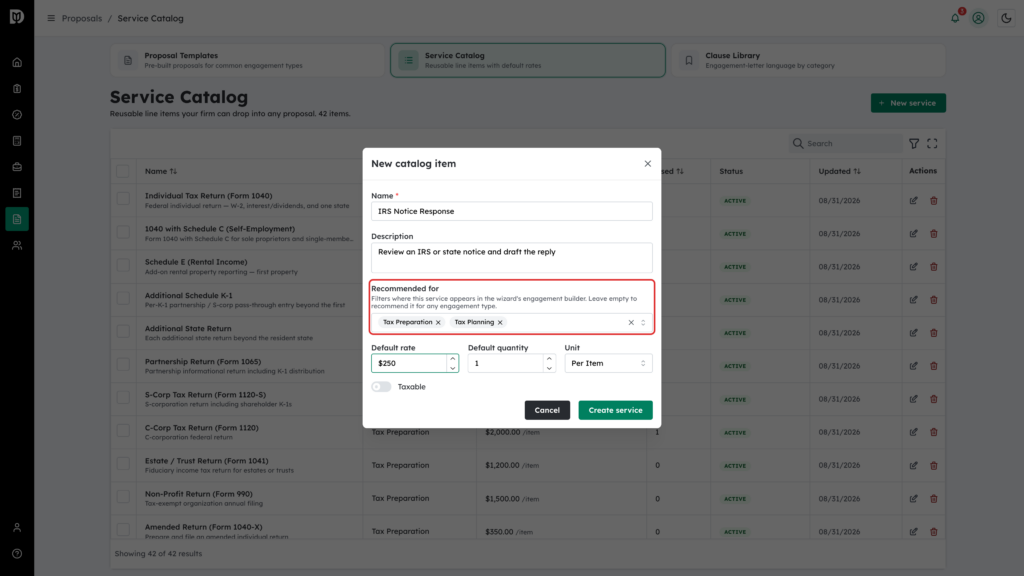Click the Name field with IRS Notice Response
Image resolution: width=1024 pixels, height=576 pixels.
click(511, 211)
